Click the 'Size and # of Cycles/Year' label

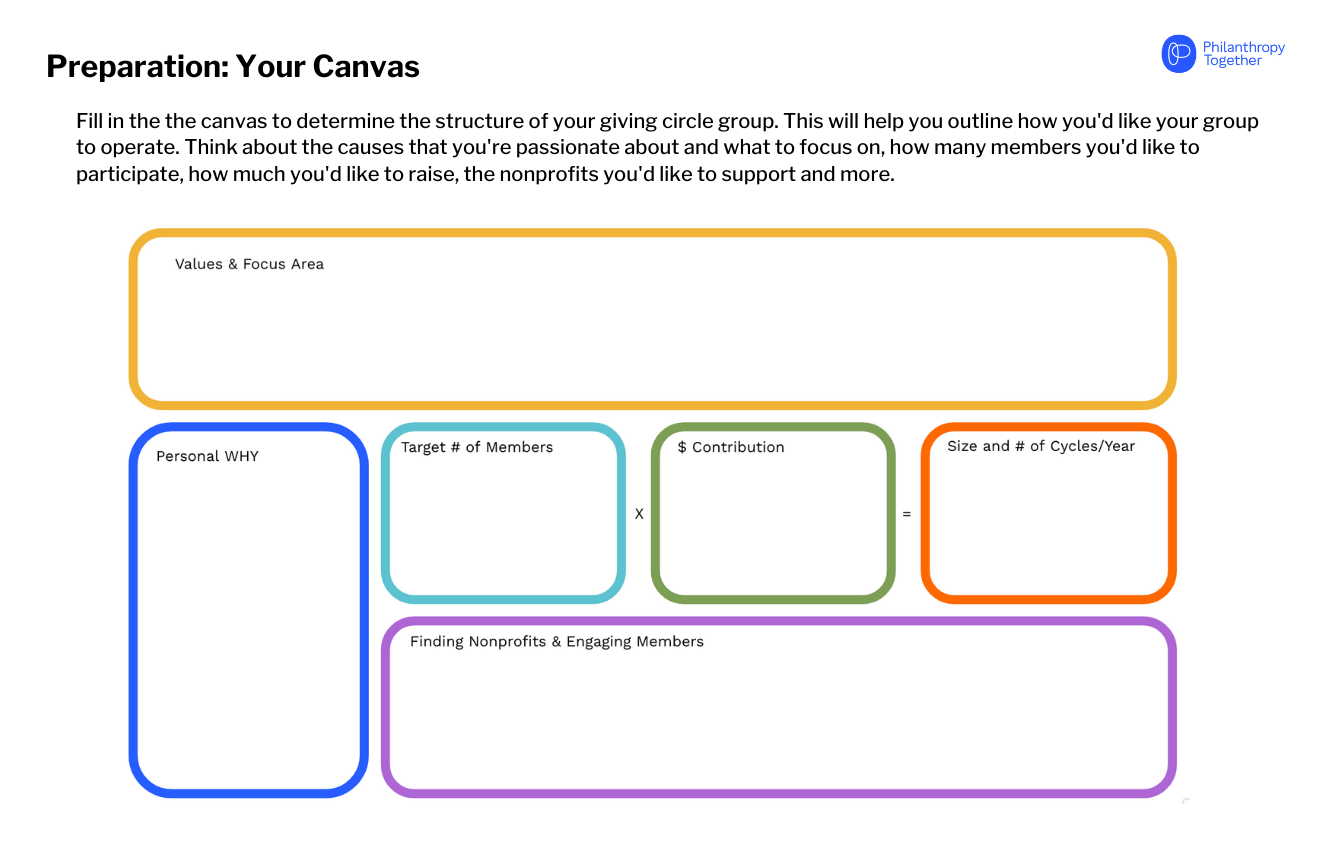(x=1041, y=446)
